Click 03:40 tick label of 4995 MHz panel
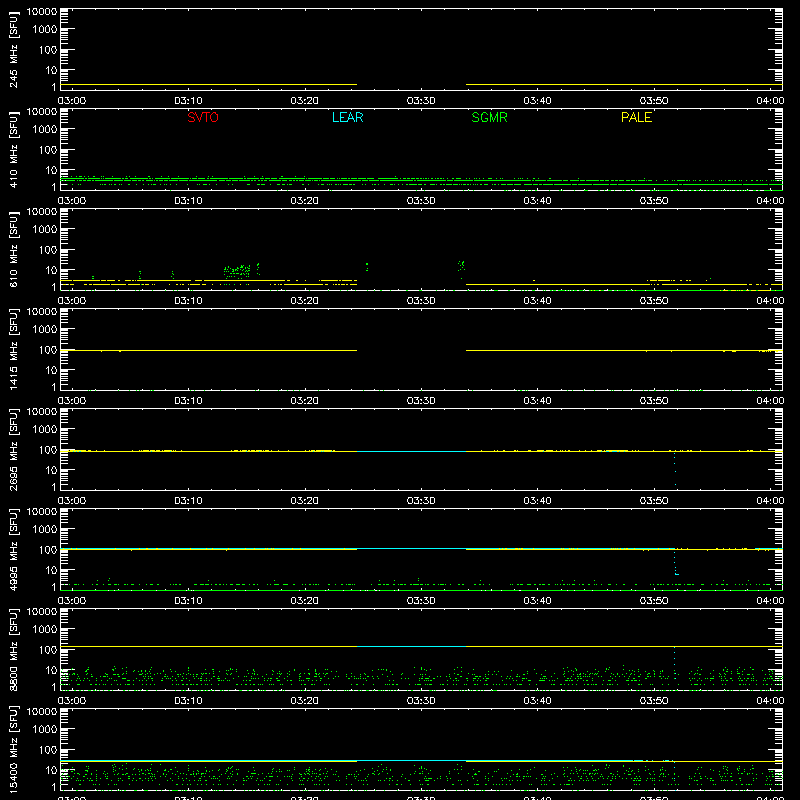Viewport: 800px width, 800px height. [537, 601]
